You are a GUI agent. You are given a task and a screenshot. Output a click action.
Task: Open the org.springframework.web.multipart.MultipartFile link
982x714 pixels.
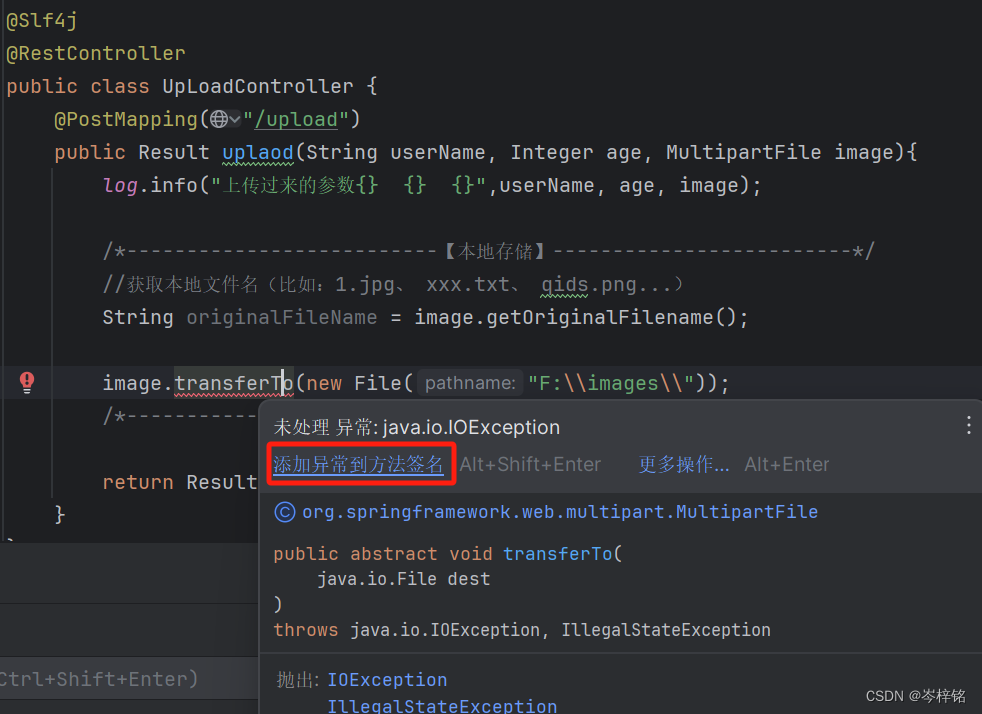pos(560,512)
